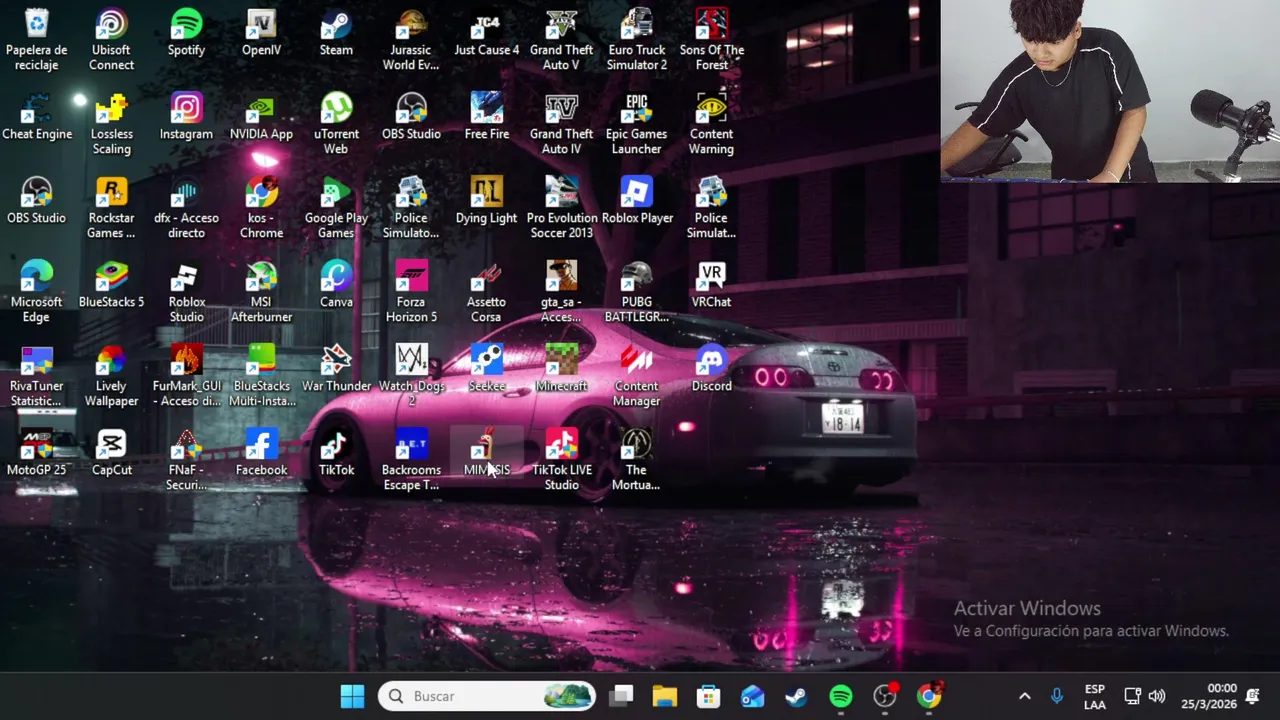Select the RivaTuner Statistics icon
This screenshot has height=720, width=1280.
point(36,376)
